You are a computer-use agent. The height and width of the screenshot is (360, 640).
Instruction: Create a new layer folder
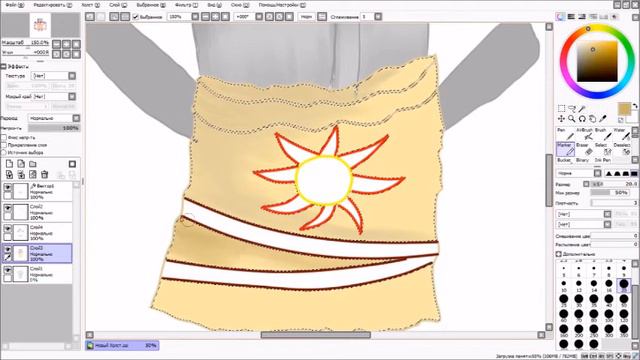pyautogui.click(x=33, y=164)
